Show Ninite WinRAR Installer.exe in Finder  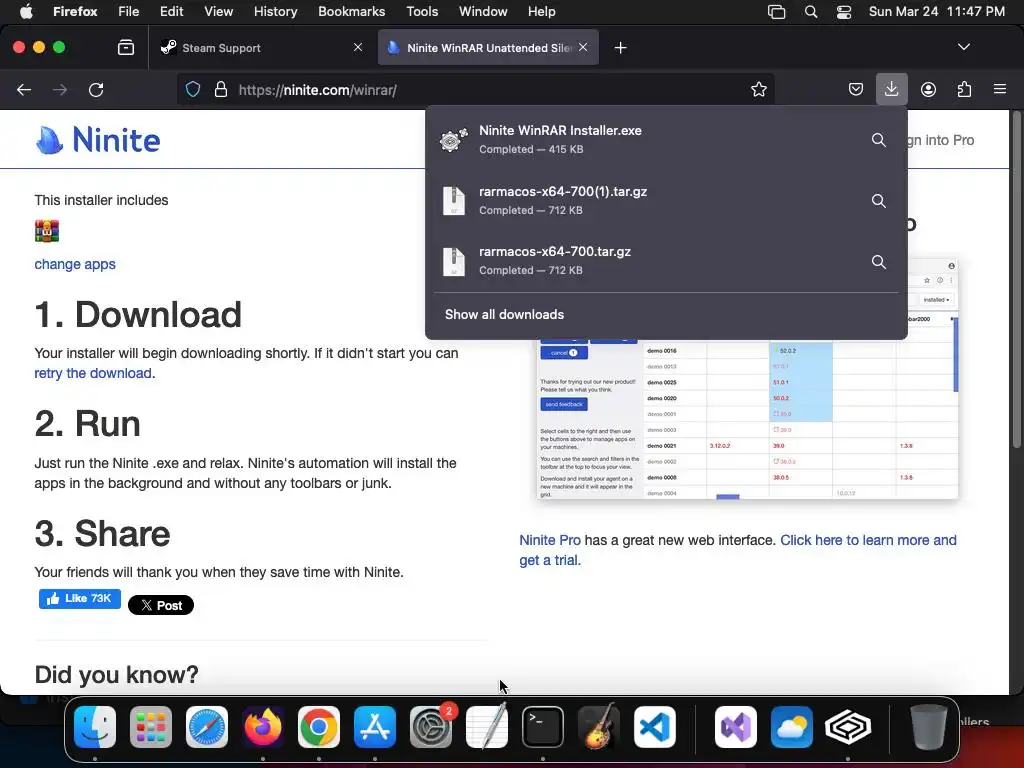point(878,140)
